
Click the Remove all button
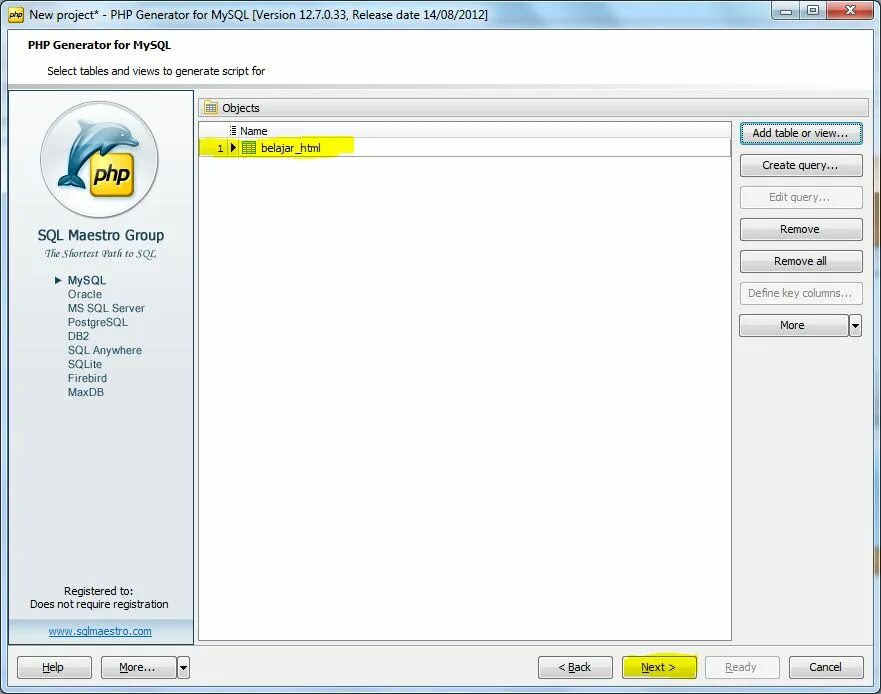(801, 261)
